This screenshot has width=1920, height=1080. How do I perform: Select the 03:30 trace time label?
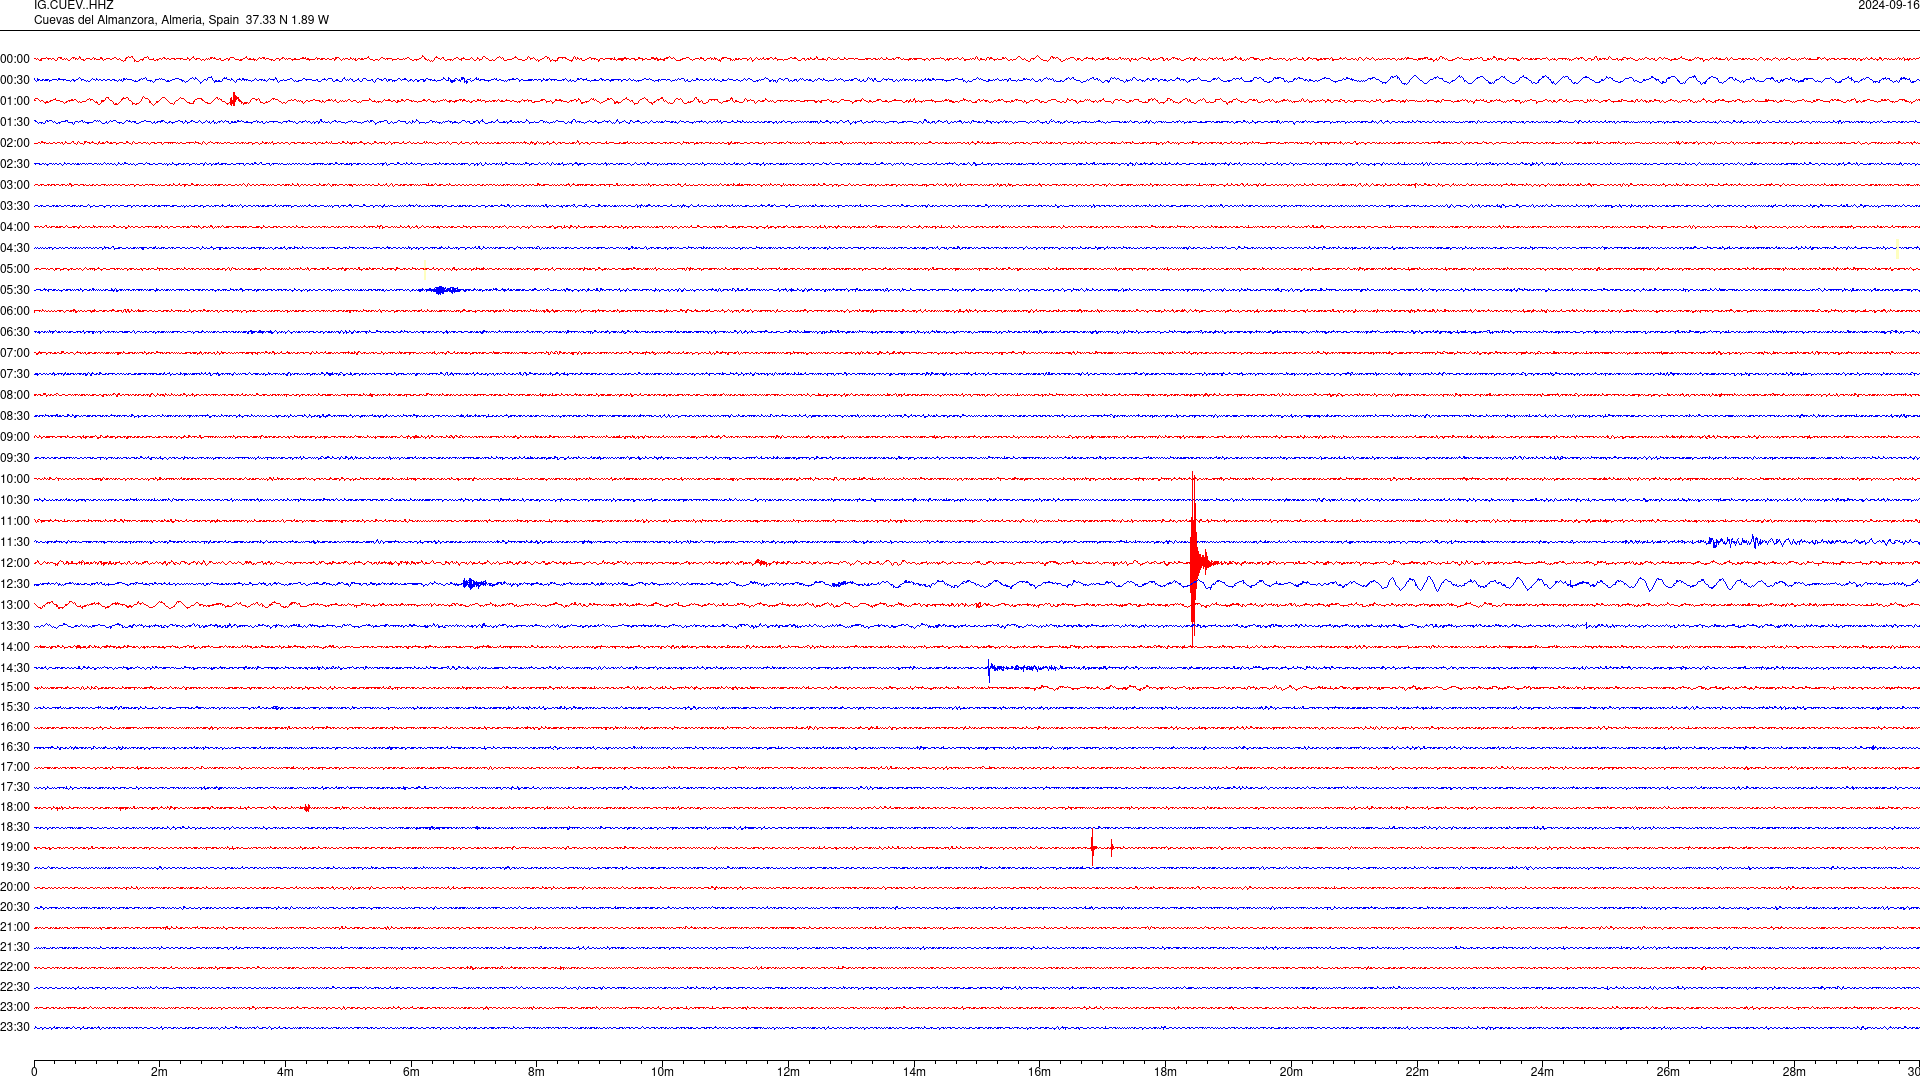click(x=15, y=206)
